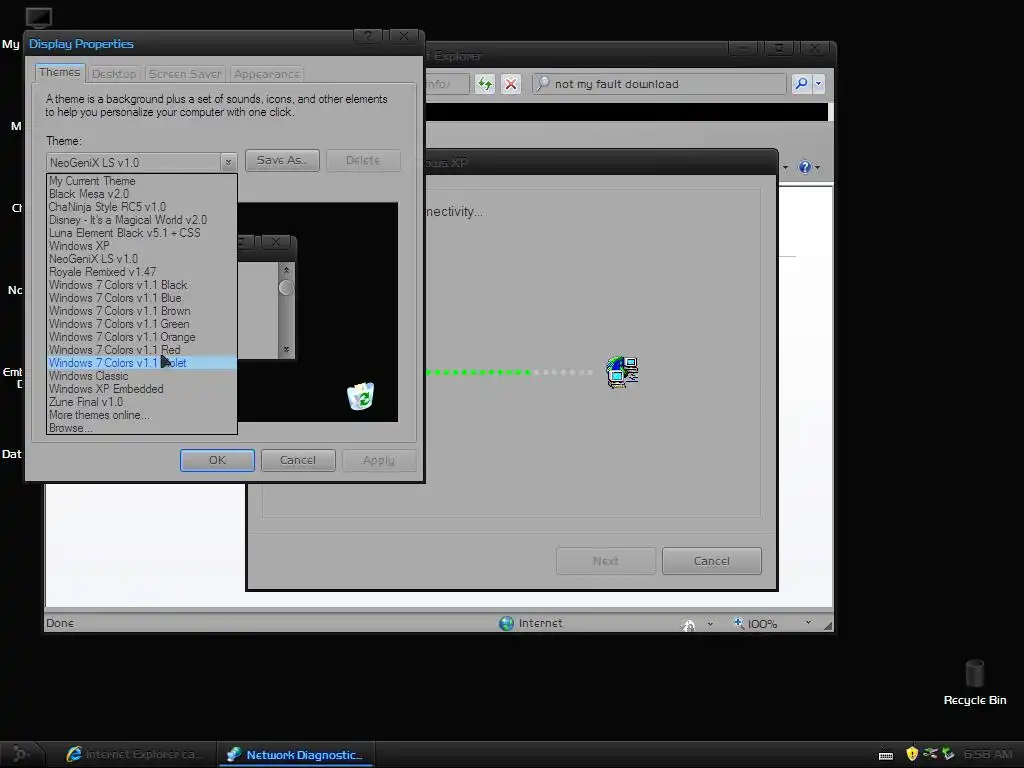Open the search provider dropdown arrow

(x=818, y=84)
